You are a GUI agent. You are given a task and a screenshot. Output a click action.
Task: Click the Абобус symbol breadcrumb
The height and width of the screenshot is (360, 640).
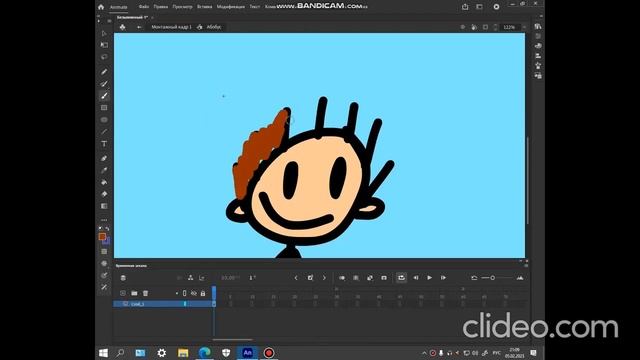214,27
